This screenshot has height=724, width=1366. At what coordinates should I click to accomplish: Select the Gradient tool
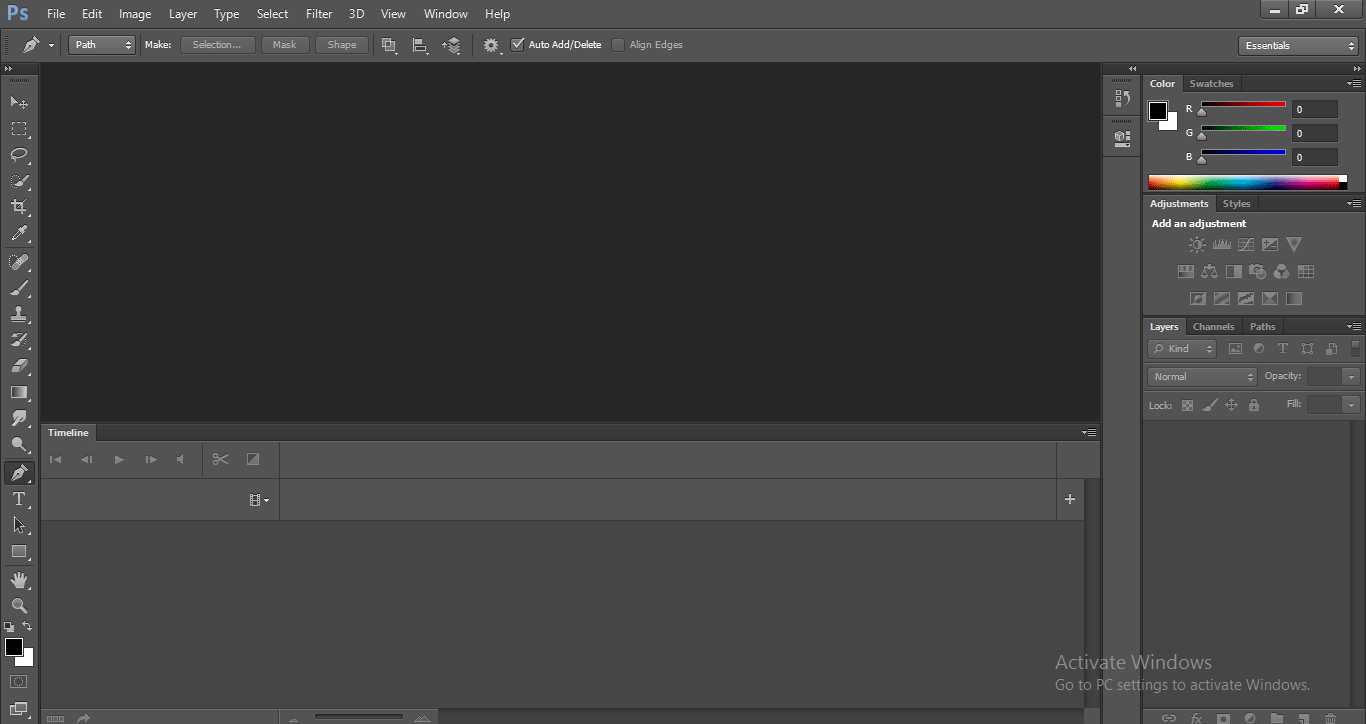pyautogui.click(x=19, y=392)
